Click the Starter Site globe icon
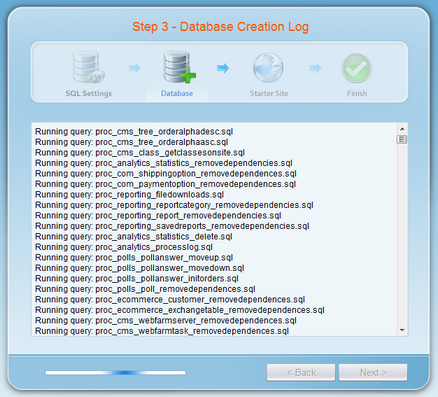This screenshot has height=397, width=438. pos(268,68)
